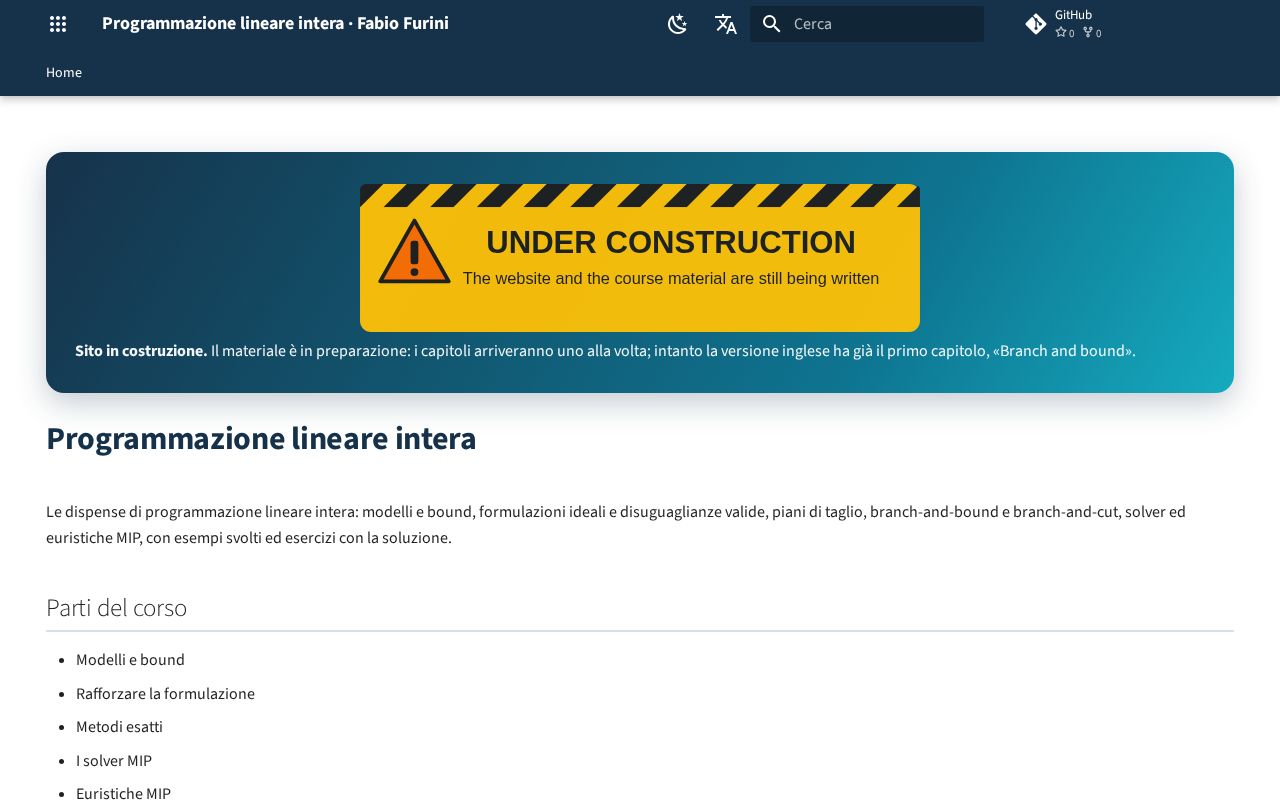The height and width of the screenshot is (800, 1280).
Task: Open the Euristiche MIP list item
Action: (x=123, y=792)
